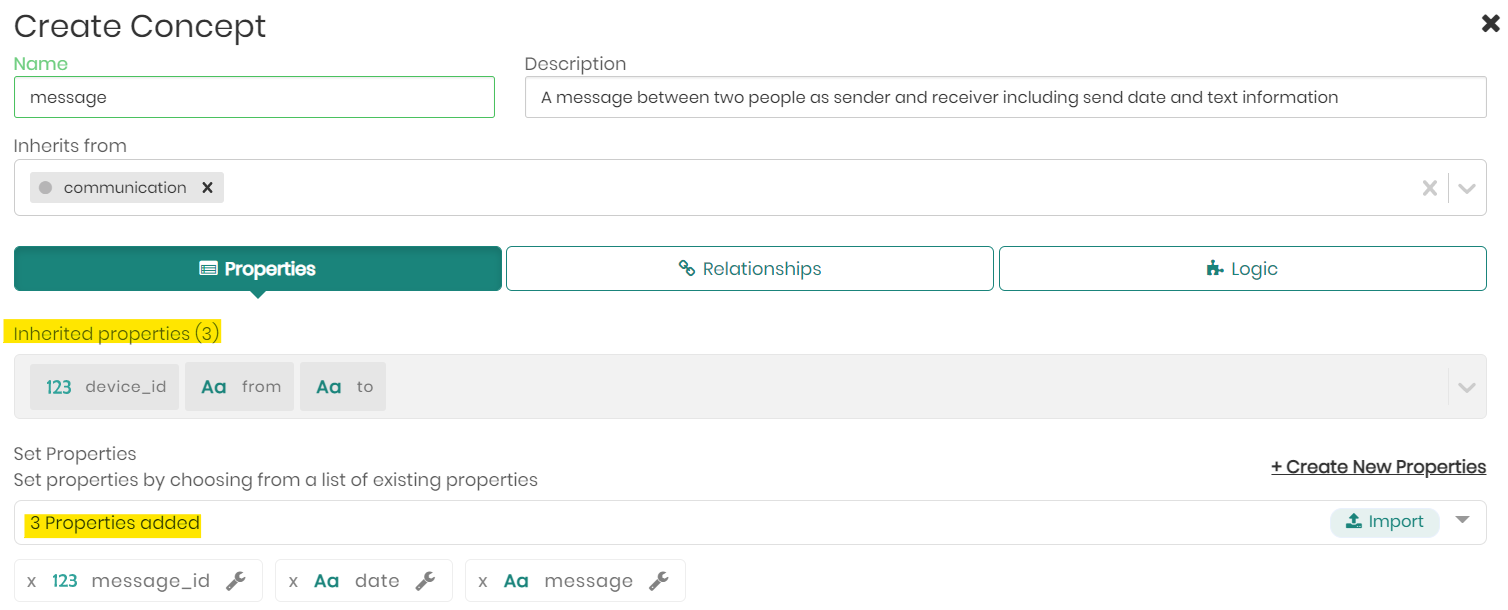
Task: Close the Create Concept dialog
Action: (x=1490, y=24)
